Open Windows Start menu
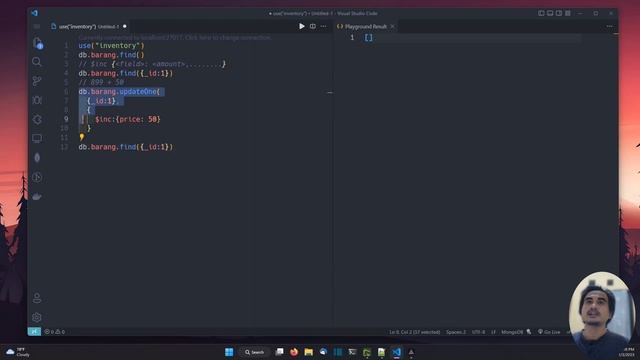The image size is (640, 360). tap(229, 352)
